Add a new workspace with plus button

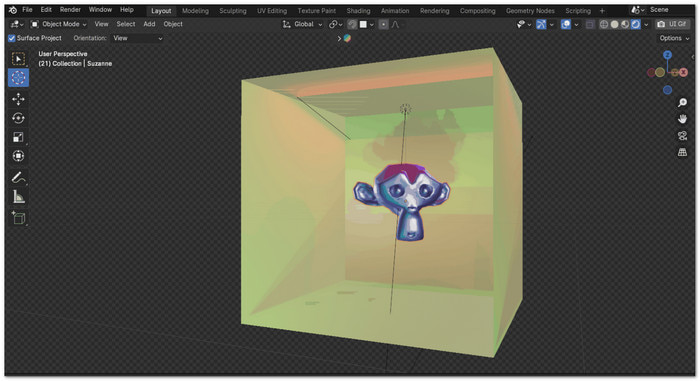[x=602, y=11]
